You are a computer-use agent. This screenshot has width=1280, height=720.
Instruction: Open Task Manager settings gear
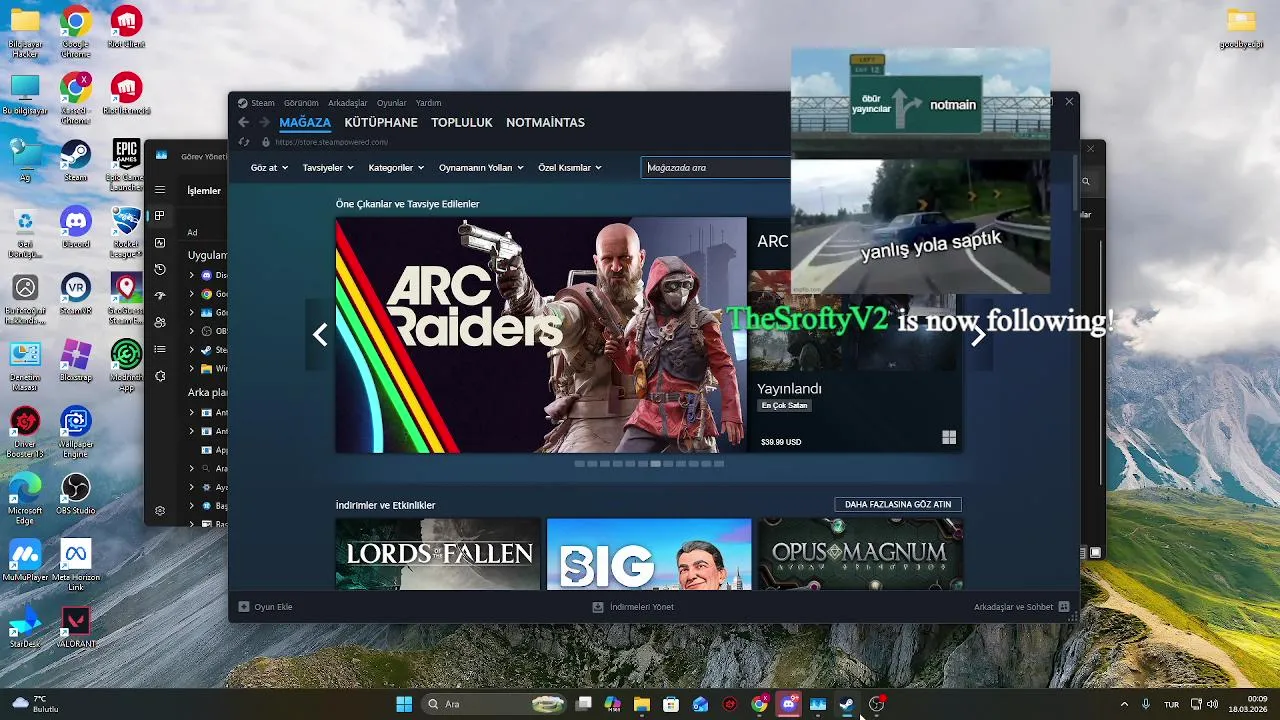160,511
